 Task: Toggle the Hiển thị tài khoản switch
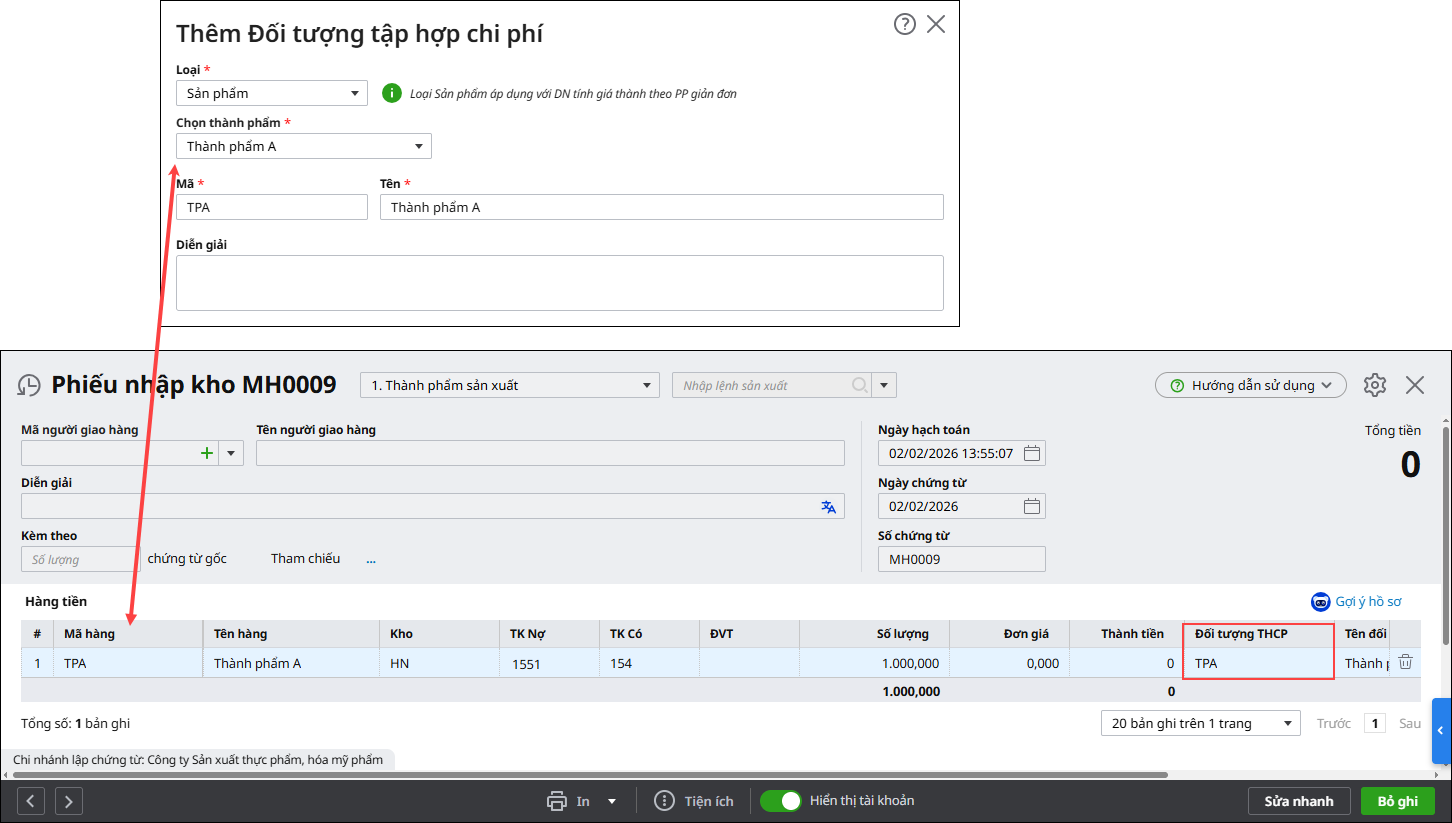(x=781, y=801)
